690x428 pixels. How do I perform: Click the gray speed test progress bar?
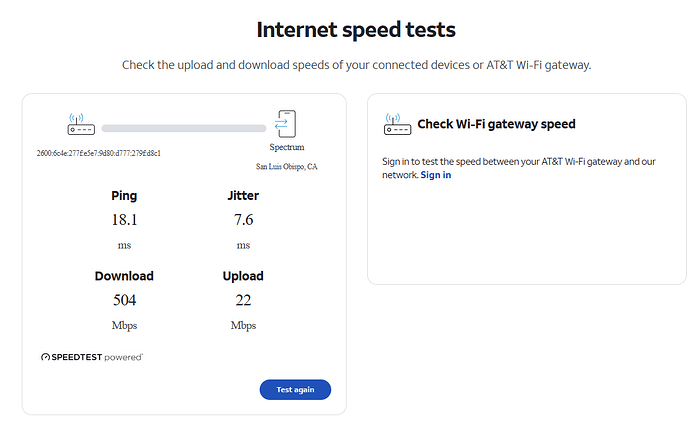[184, 128]
